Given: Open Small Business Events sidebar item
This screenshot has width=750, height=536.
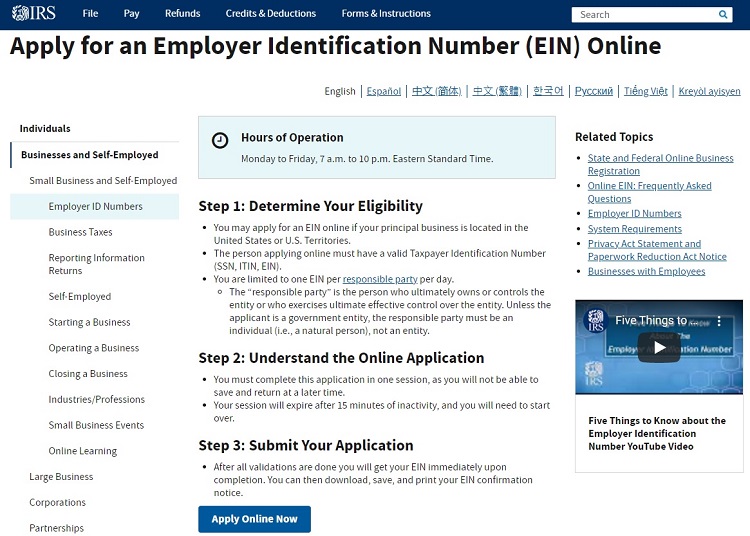Looking at the screenshot, I should [x=96, y=425].
